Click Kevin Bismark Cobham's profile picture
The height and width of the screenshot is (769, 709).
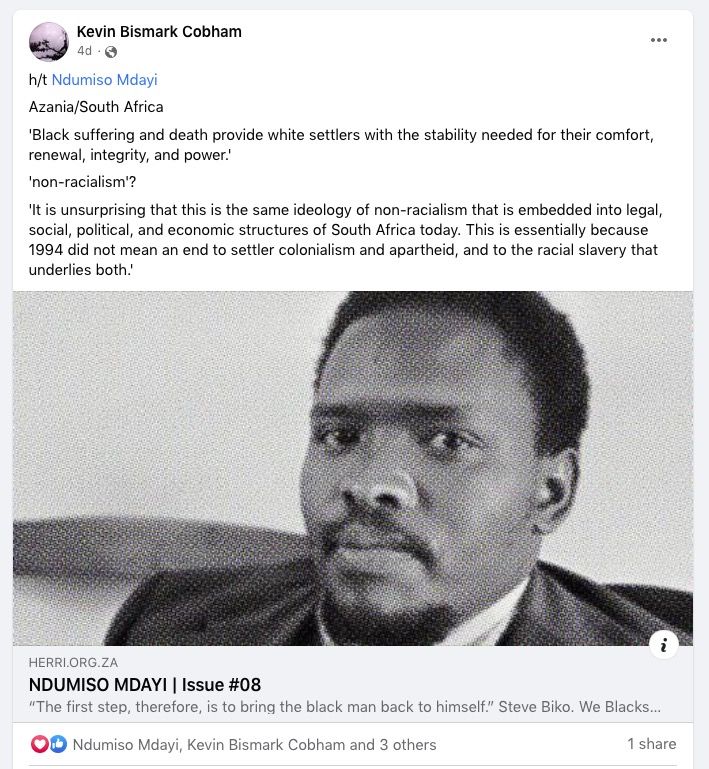click(49, 41)
